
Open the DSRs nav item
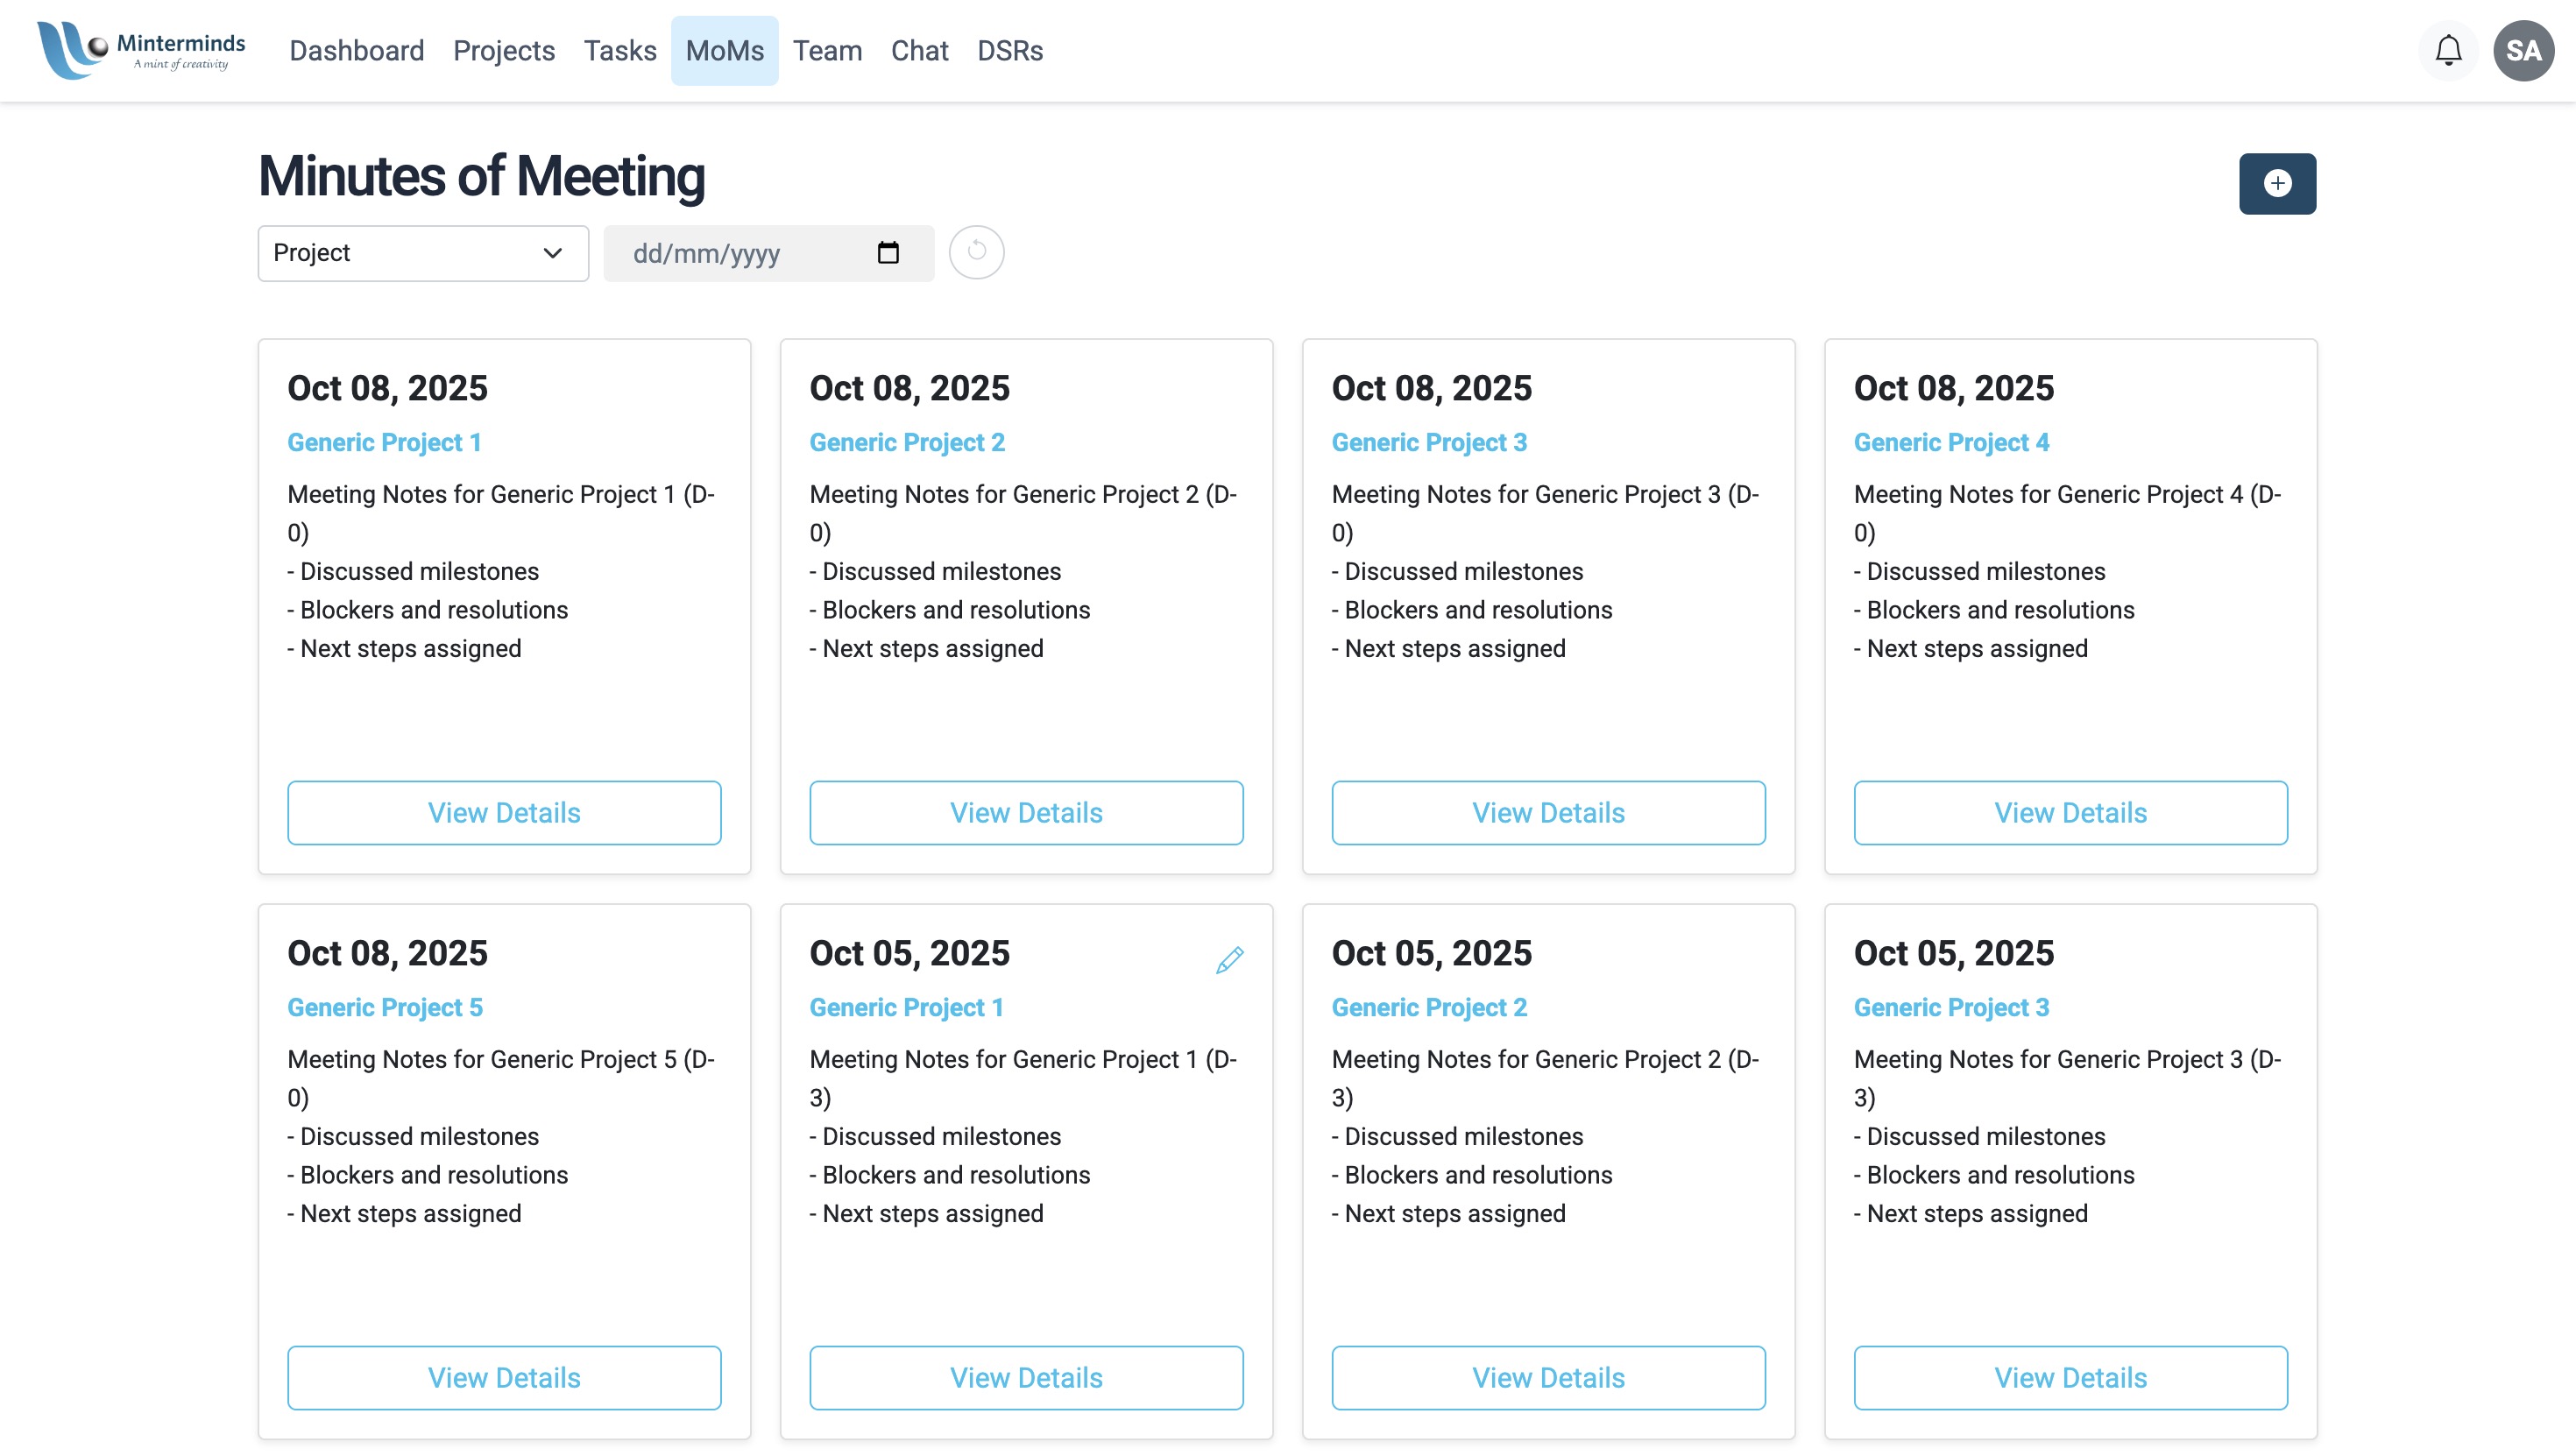1009,51
